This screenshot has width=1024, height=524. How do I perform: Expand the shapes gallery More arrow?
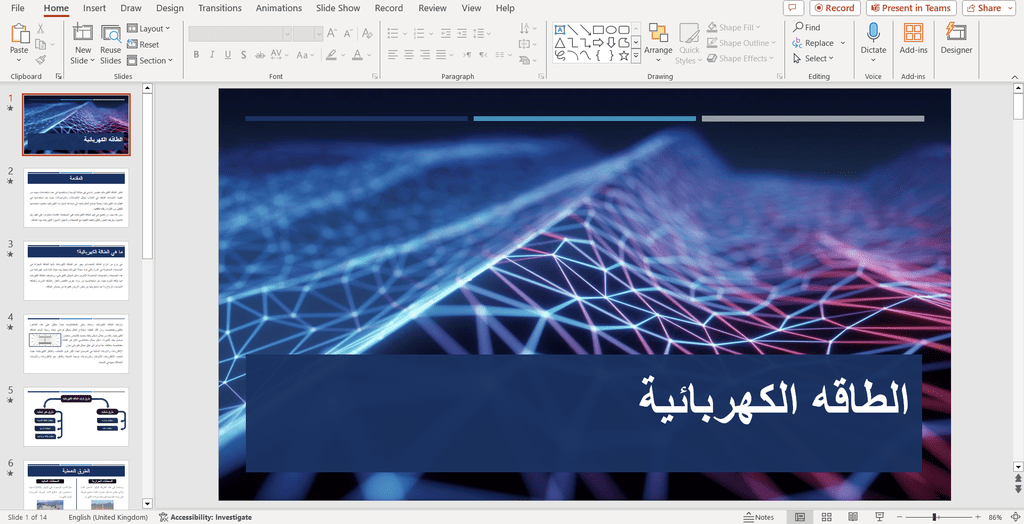coord(636,57)
